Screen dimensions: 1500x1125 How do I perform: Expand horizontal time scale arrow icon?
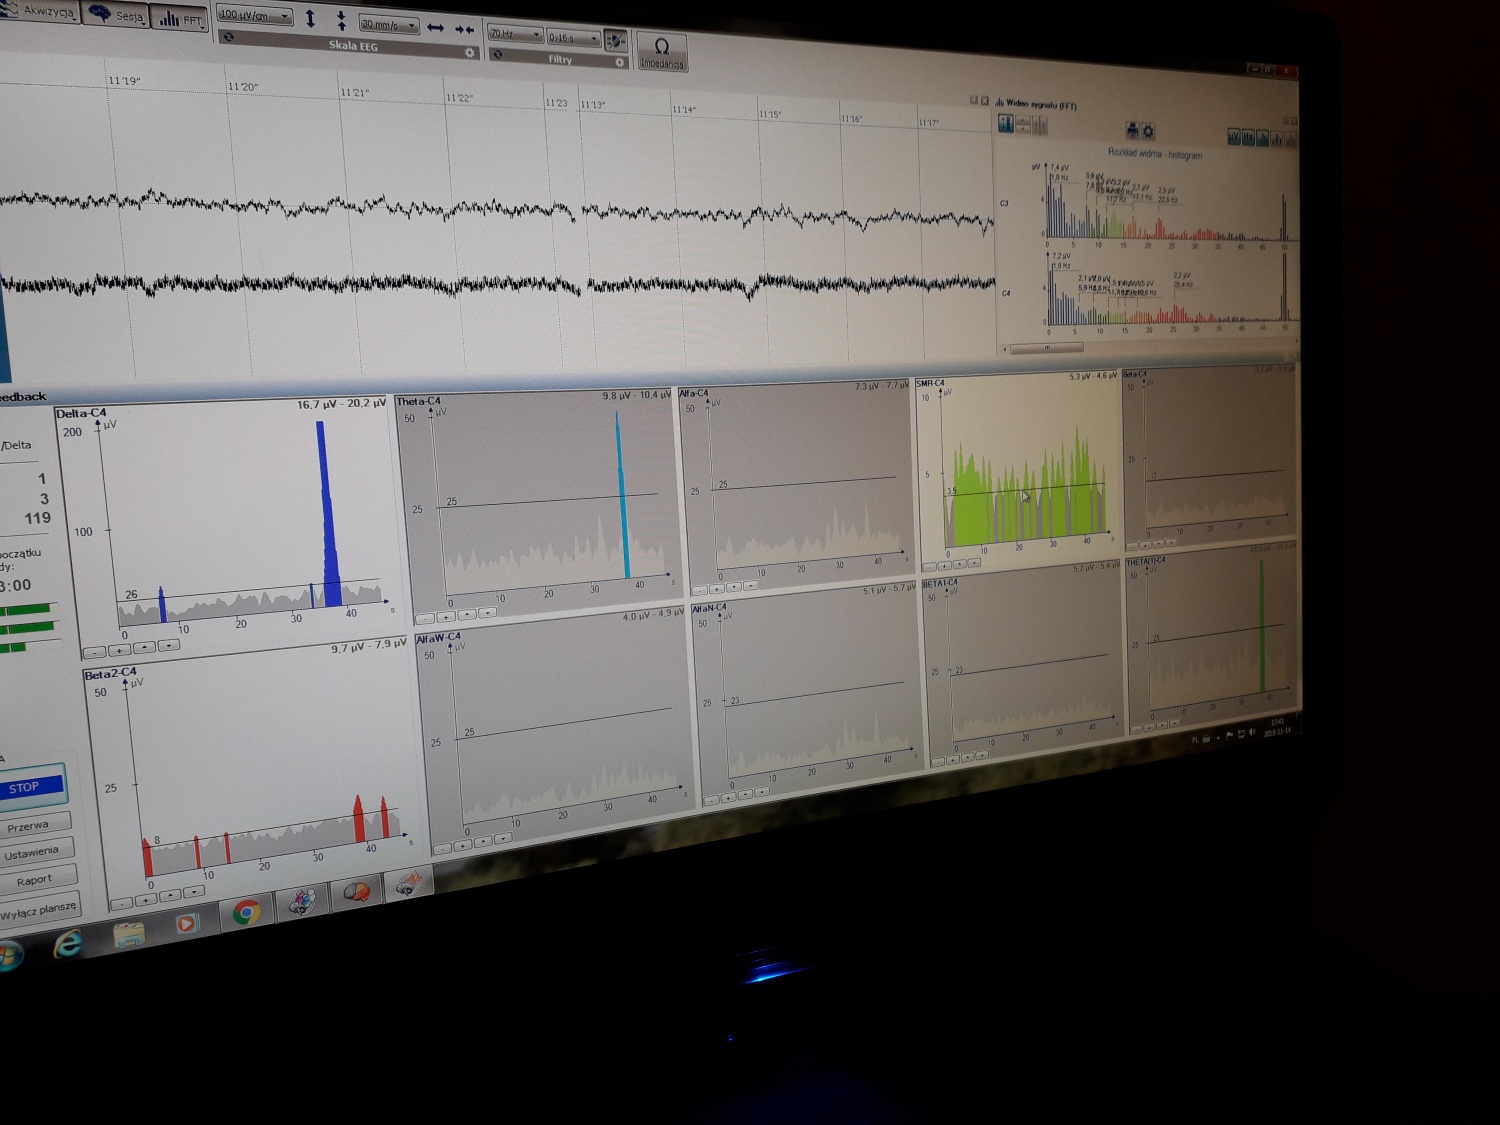coord(435,28)
